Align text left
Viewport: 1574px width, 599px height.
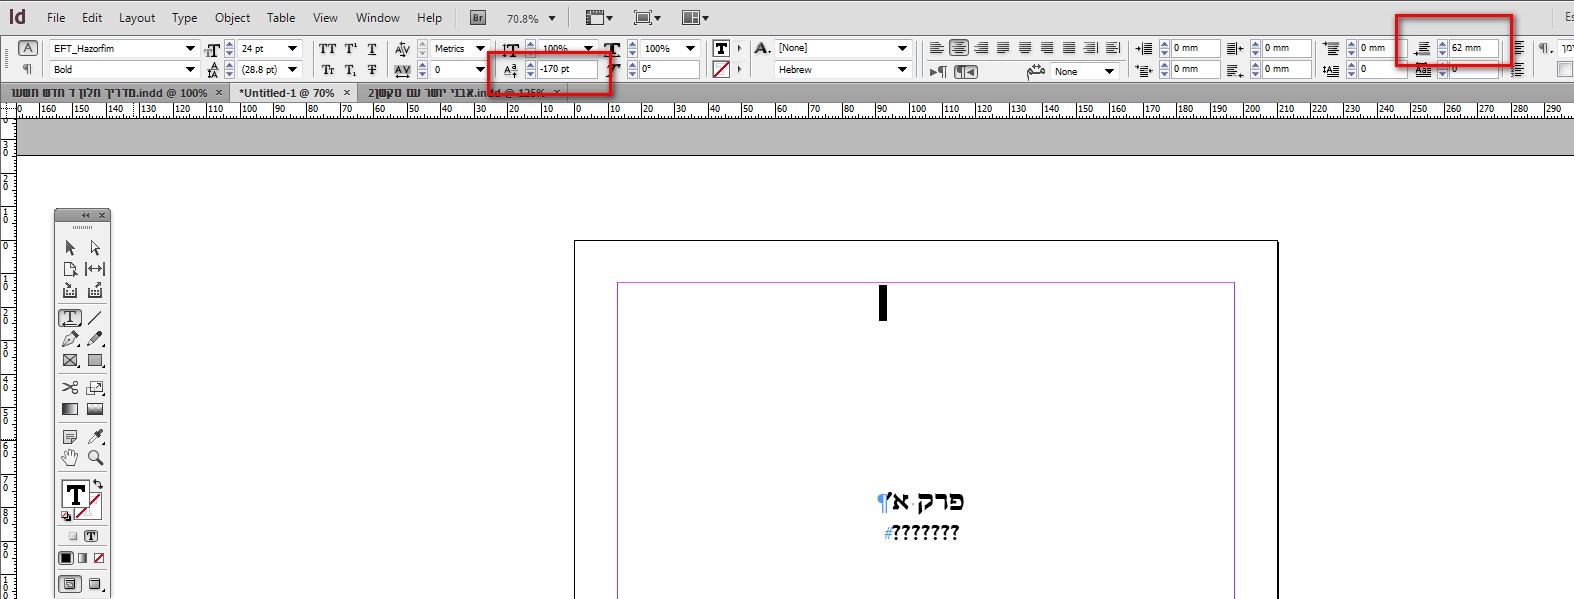[937, 48]
